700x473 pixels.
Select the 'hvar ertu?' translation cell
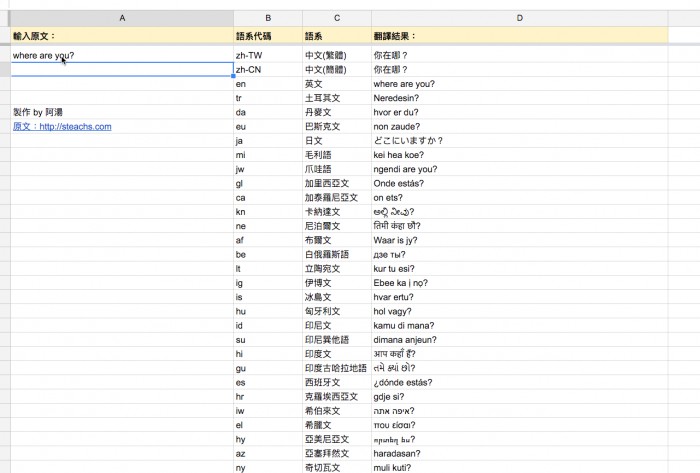520,297
